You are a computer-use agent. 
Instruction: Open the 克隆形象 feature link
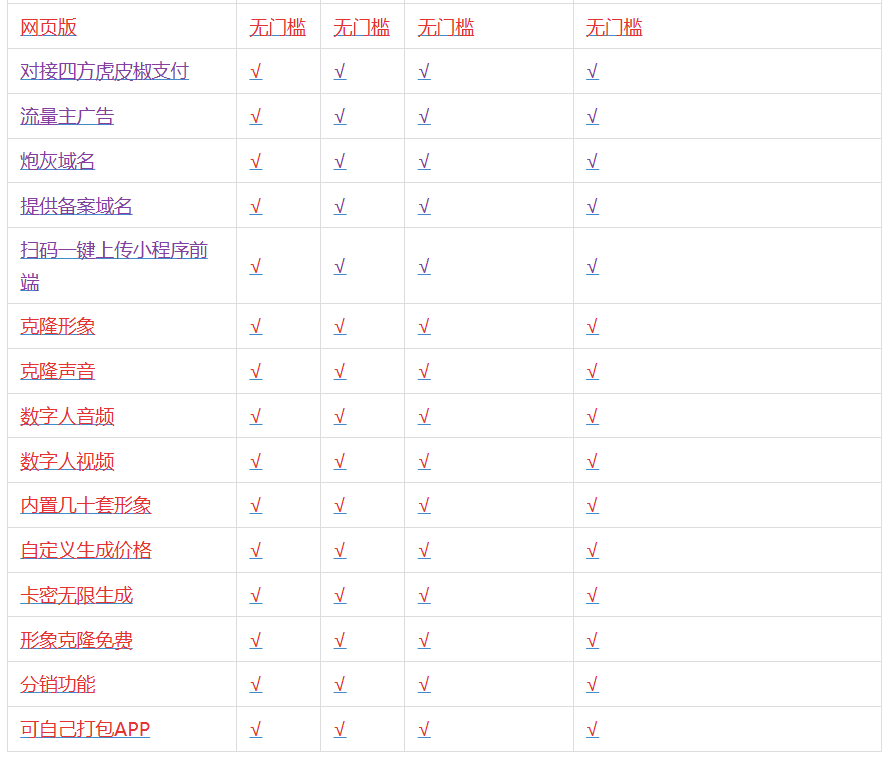click(56, 325)
